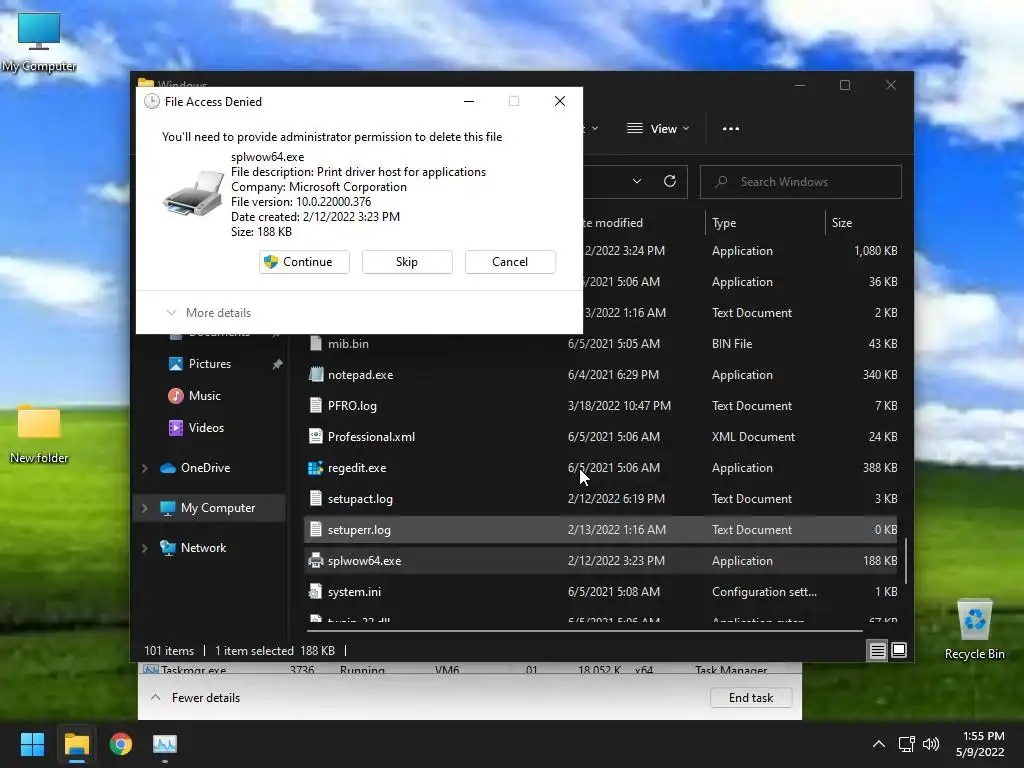Click the Windows Start button

click(x=32, y=744)
